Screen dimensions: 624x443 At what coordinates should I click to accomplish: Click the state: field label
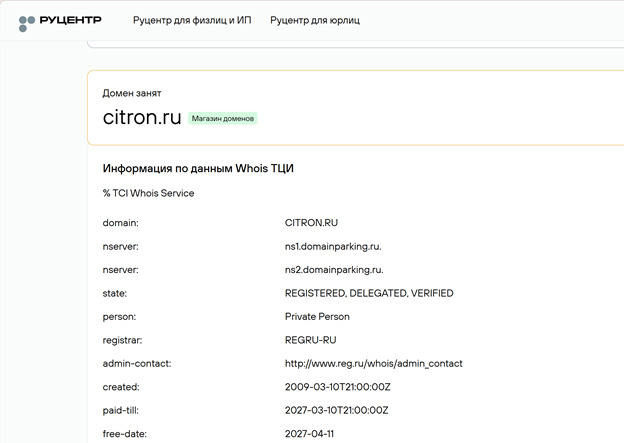coord(115,293)
